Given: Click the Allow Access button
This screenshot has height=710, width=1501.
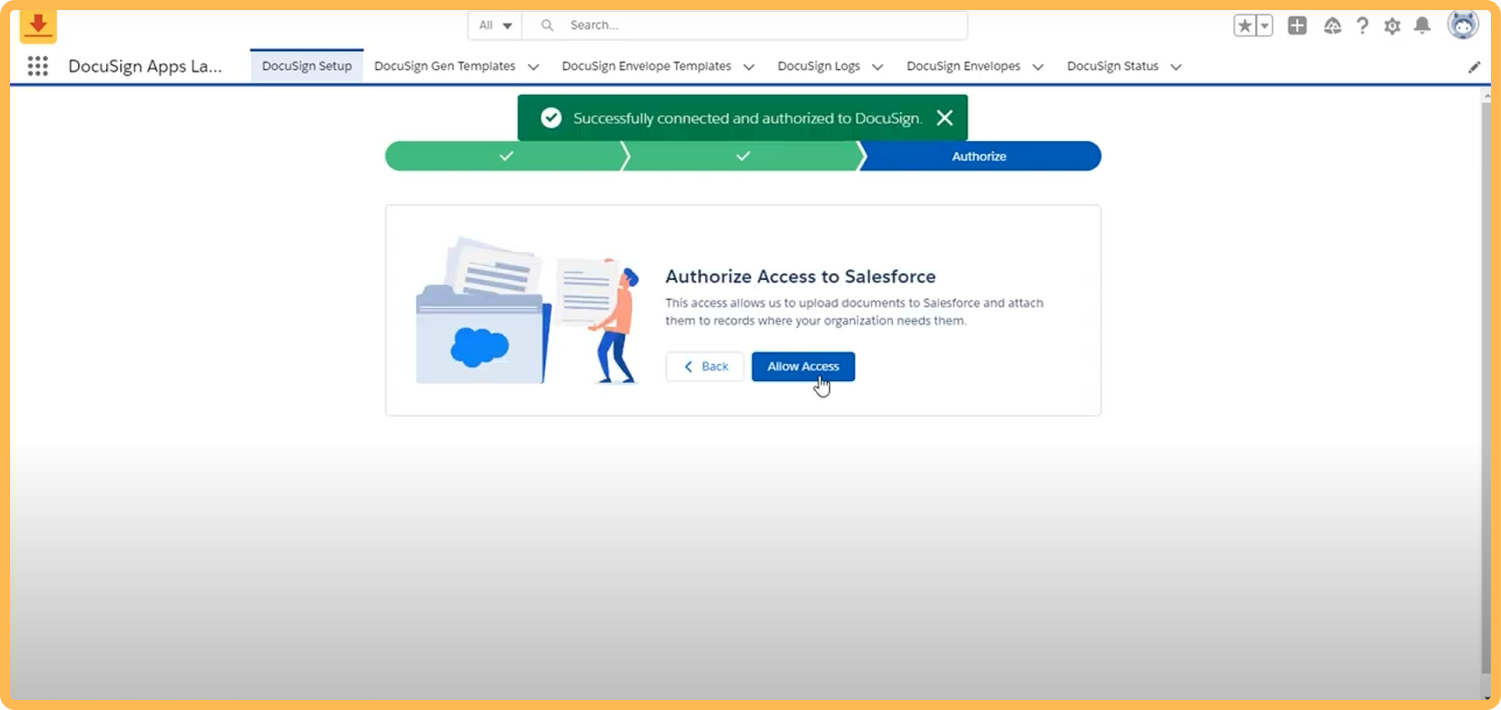Looking at the screenshot, I should tap(803, 366).
